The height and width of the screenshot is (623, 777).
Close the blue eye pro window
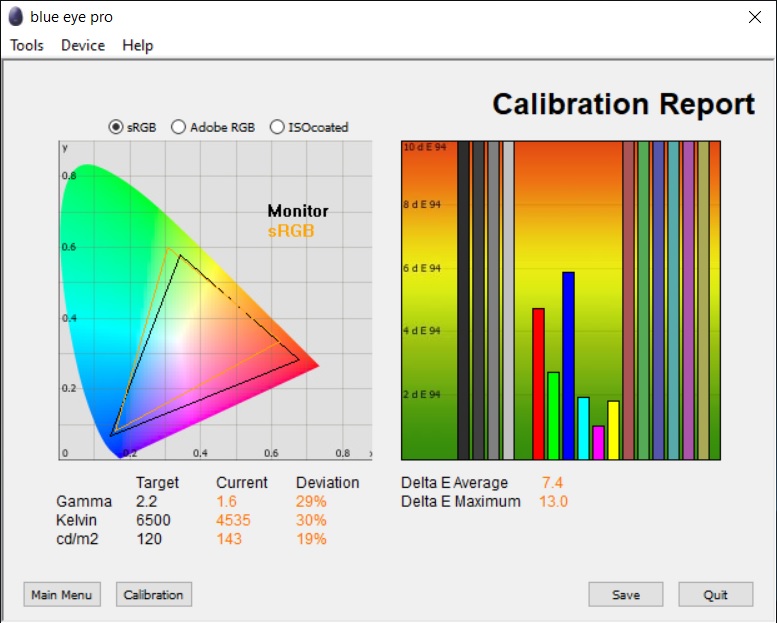tap(754, 17)
